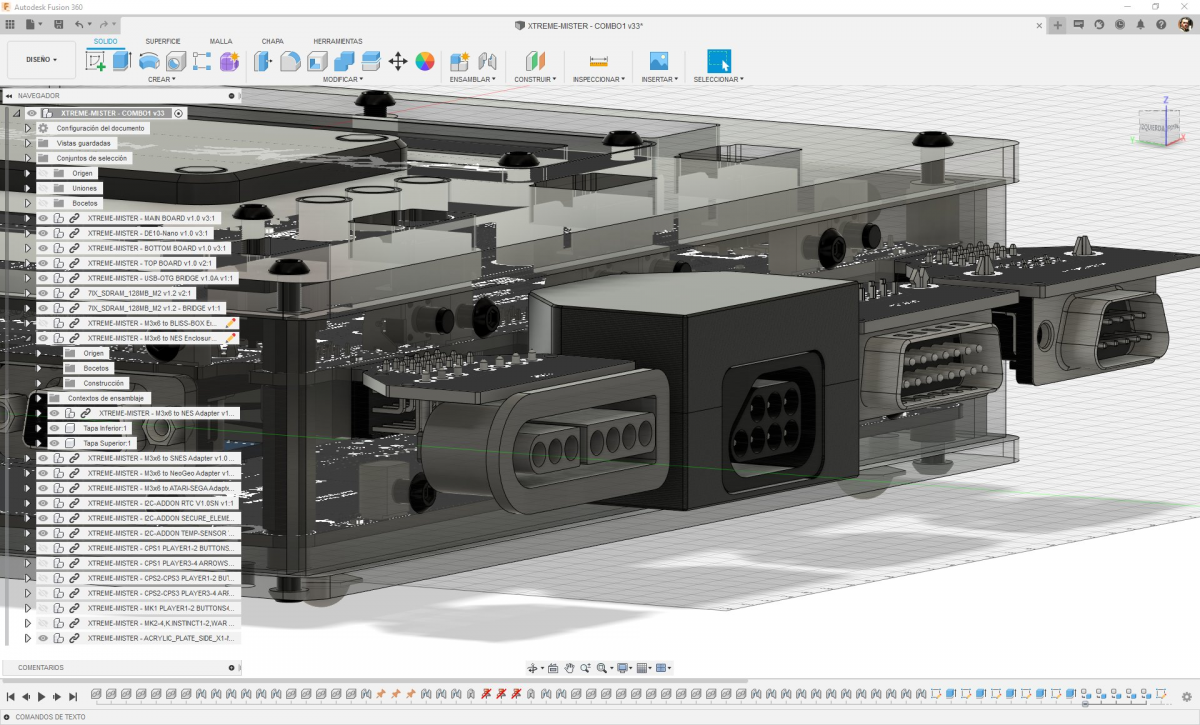Open the Job Status clock icon
Viewport: 1200px width, 725px height.
[x=1121, y=24]
